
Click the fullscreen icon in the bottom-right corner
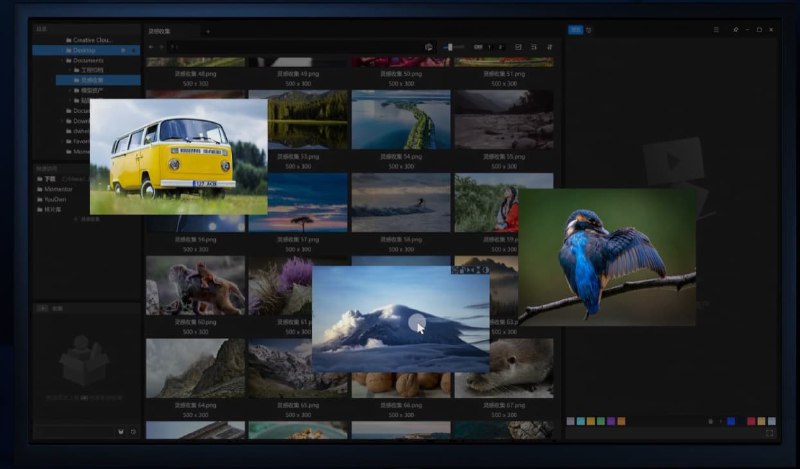click(x=769, y=433)
